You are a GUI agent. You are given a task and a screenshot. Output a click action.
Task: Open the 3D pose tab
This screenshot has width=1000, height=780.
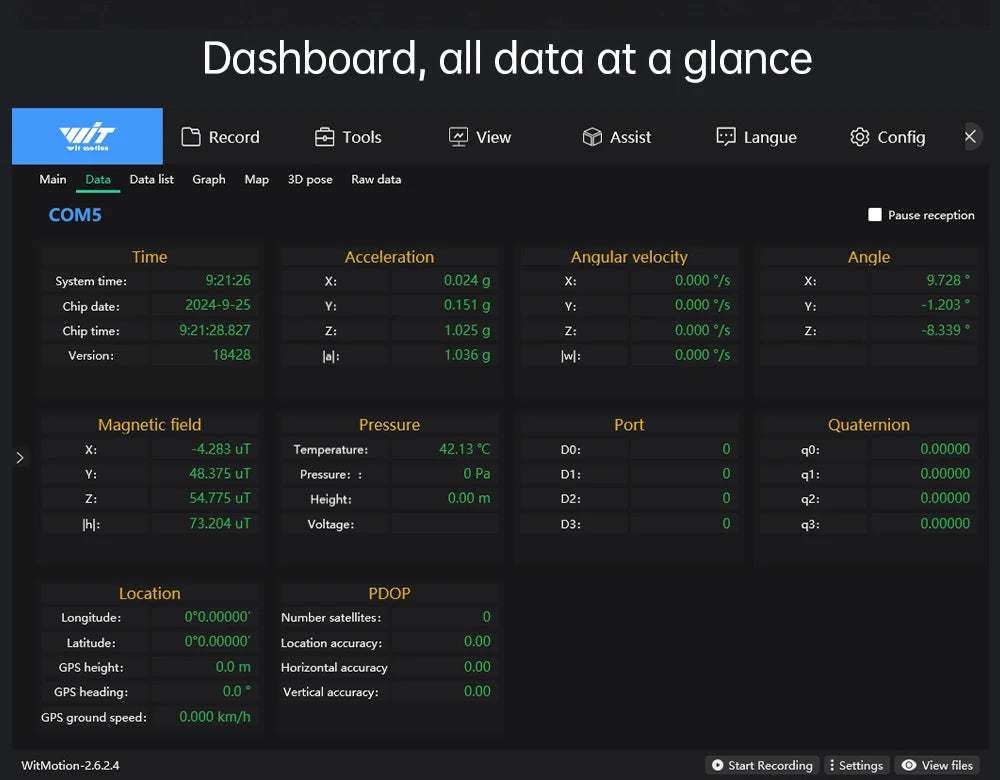pos(310,179)
